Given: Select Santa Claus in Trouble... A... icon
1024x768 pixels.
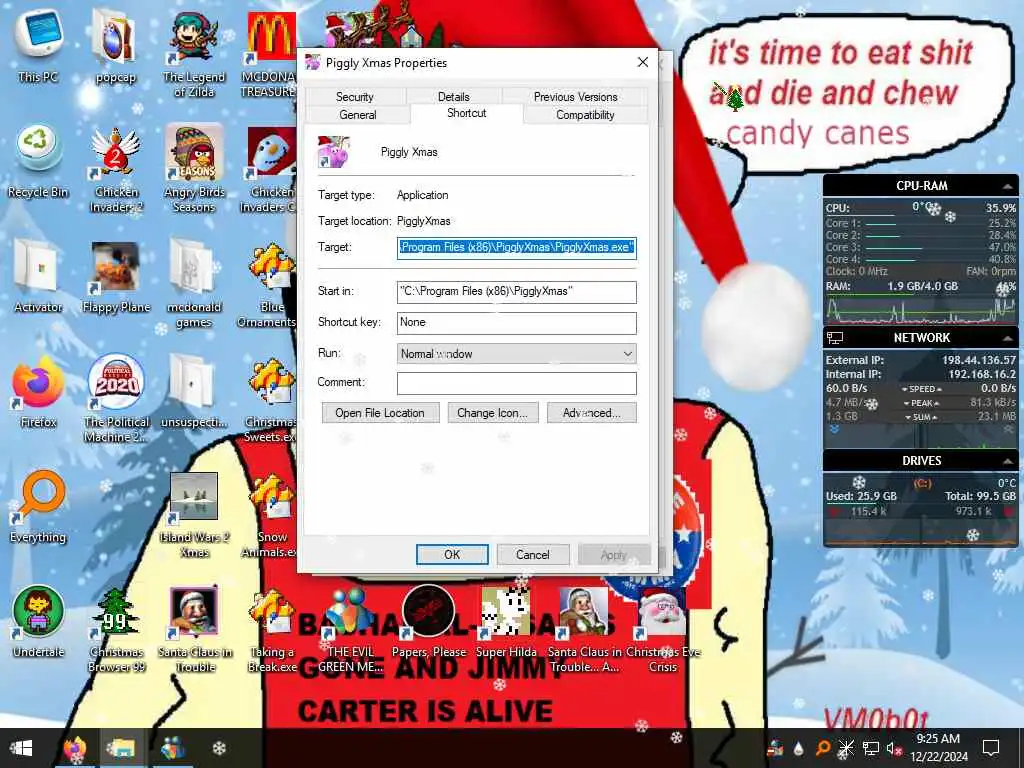Looking at the screenshot, I should [x=584, y=630].
